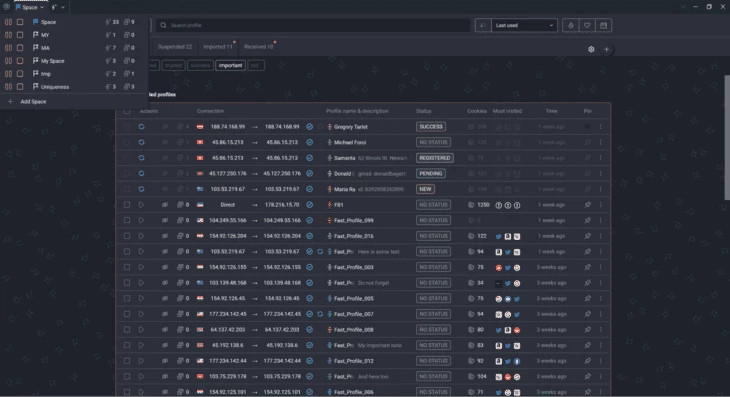Select Fast_Profile_003 row checkbox
730x397 pixels.
click(x=127, y=267)
